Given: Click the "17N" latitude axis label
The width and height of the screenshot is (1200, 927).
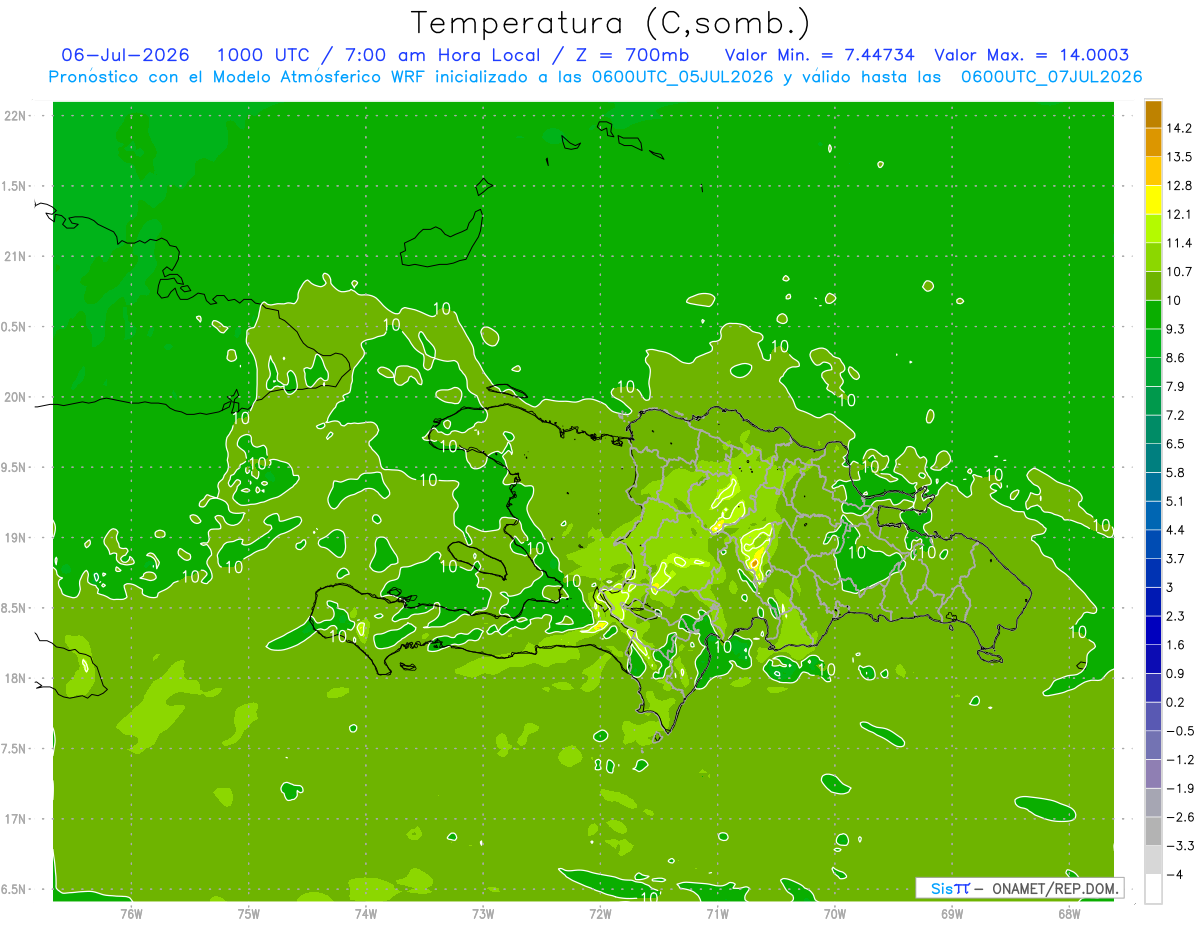Looking at the screenshot, I should click(x=15, y=819).
